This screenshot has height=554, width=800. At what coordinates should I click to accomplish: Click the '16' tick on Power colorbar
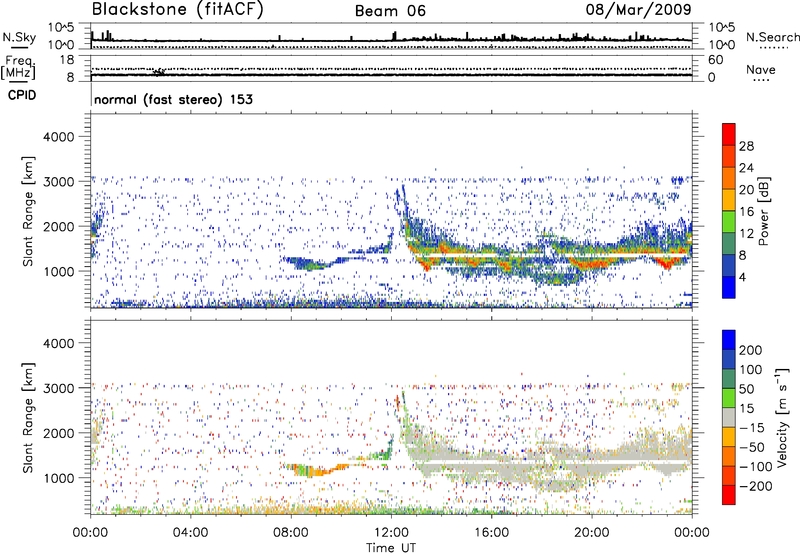tap(746, 212)
